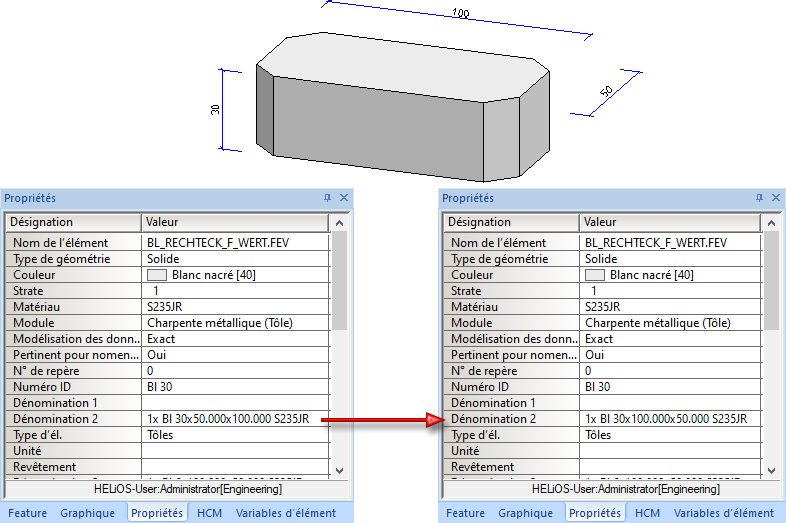Open the Graphique tab in left panel
786x523 pixels.
(x=88, y=513)
